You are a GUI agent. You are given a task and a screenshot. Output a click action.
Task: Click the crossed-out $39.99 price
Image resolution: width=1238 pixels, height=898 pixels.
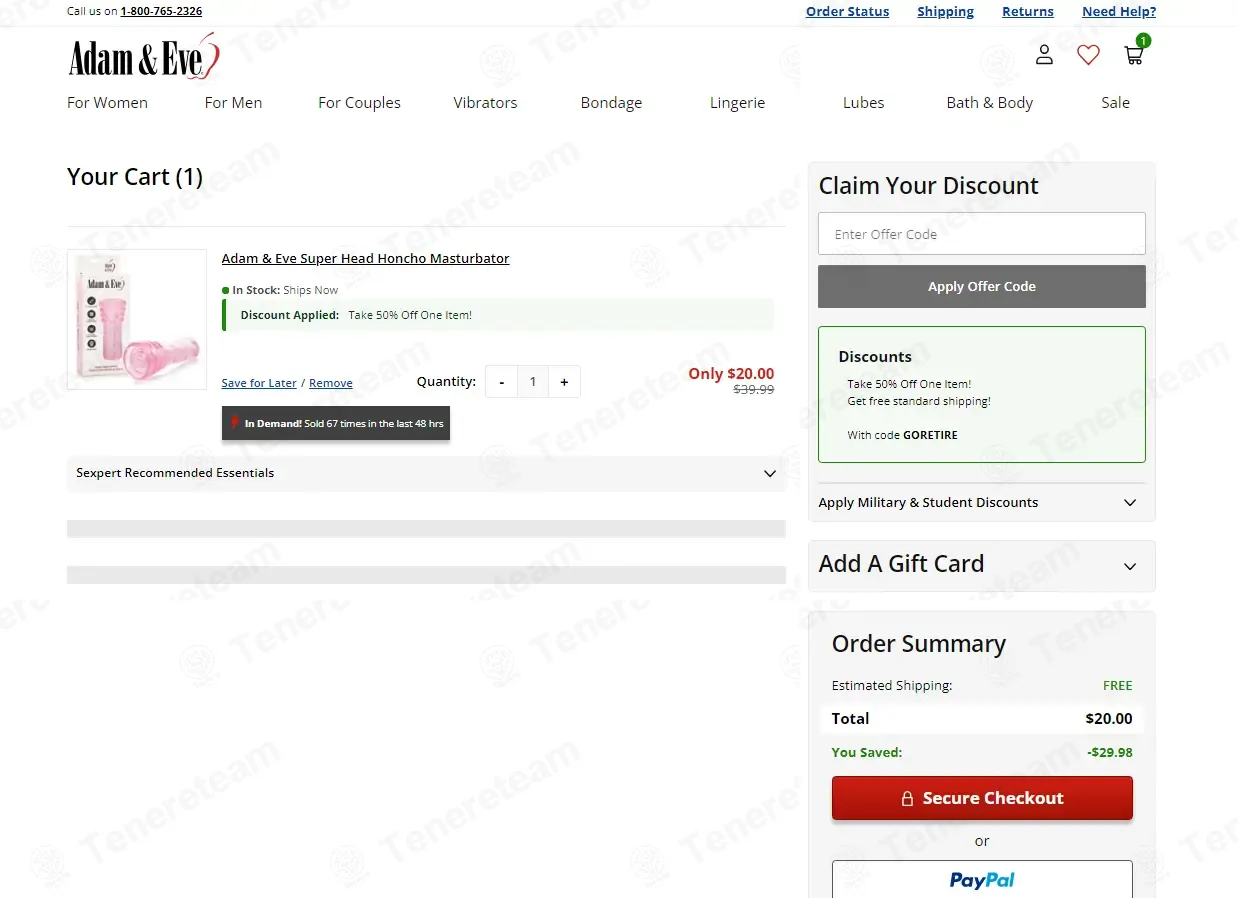coord(754,390)
